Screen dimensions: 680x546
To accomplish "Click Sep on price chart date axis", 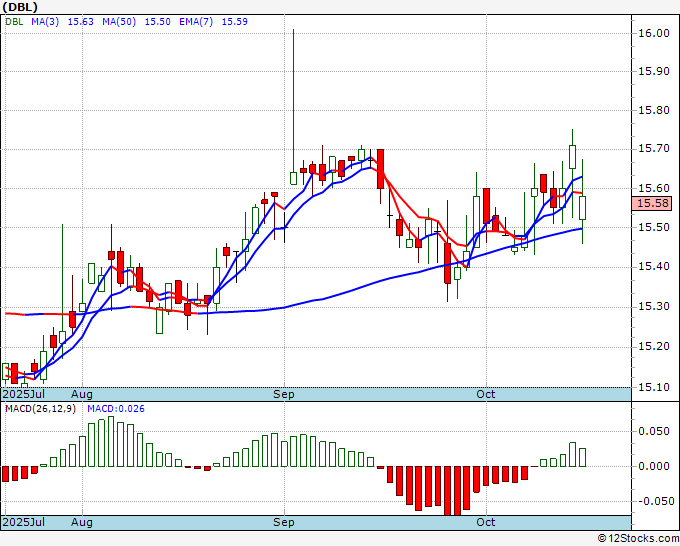I will pyautogui.click(x=284, y=395).
